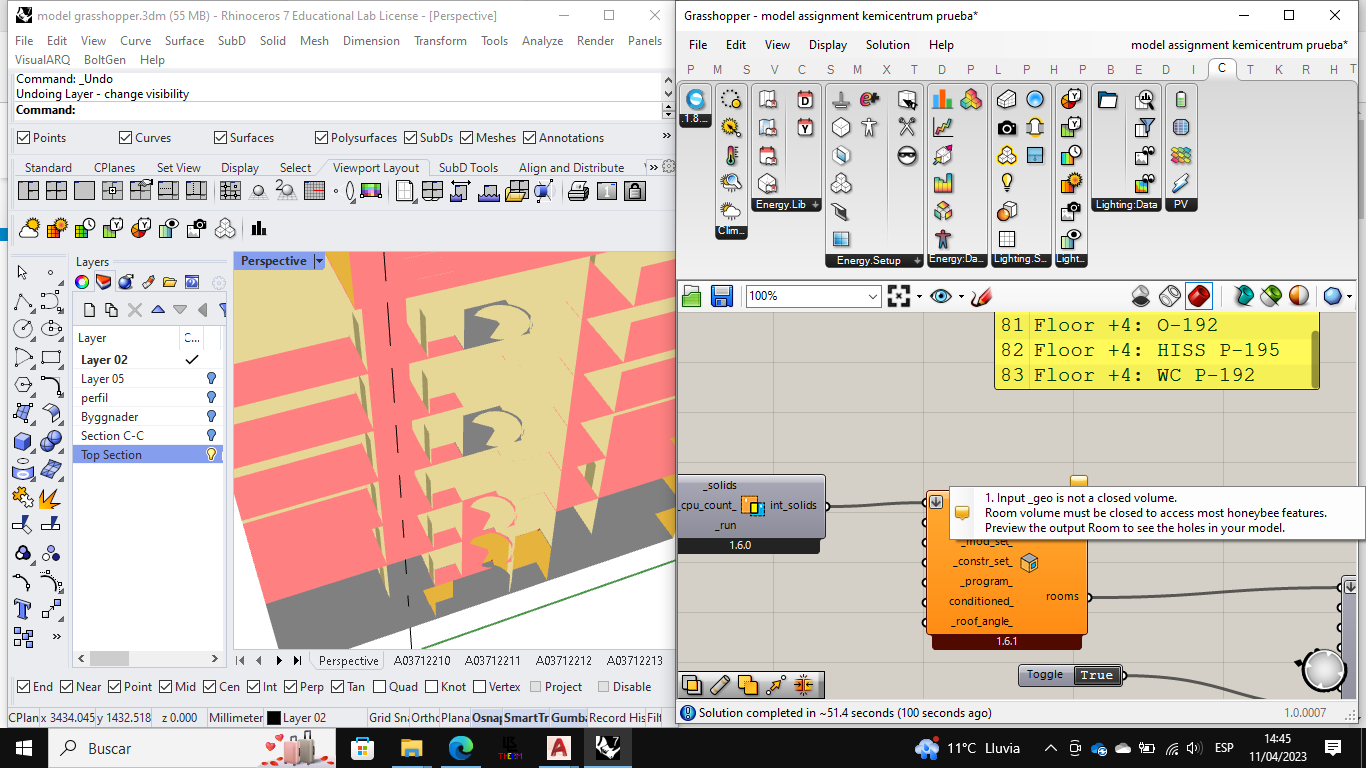Viewport: 1366px width, 768px height.
Task: Open the Layers tab icon in Rhino panel
Action: [104, 282]
